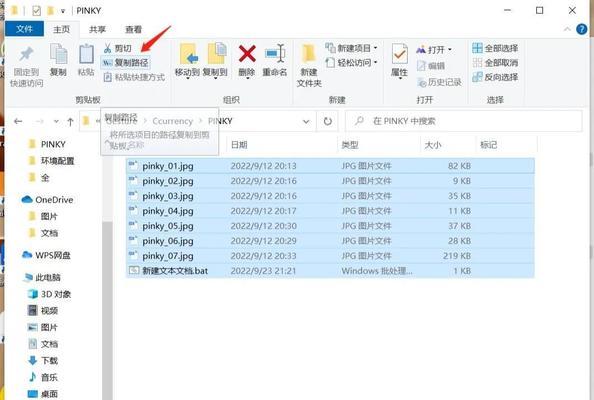Click Select none (全部取消)
The width and height of the screenshot is (594, 400).
coord(495,62)
